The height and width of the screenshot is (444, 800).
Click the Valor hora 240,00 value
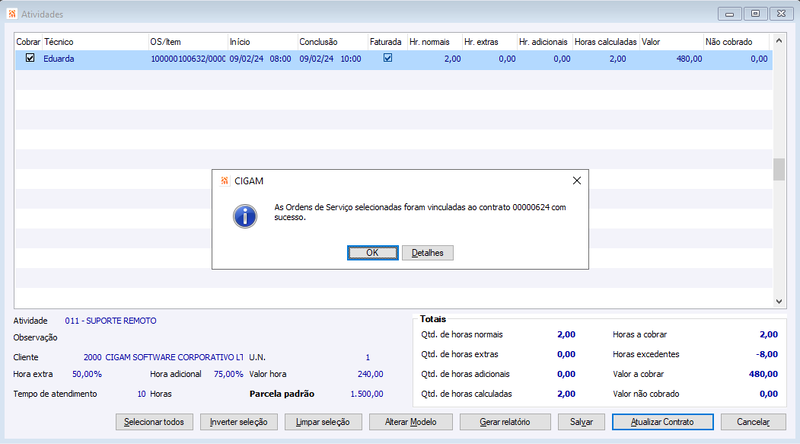pyautogui.click(x=370, y=374)
